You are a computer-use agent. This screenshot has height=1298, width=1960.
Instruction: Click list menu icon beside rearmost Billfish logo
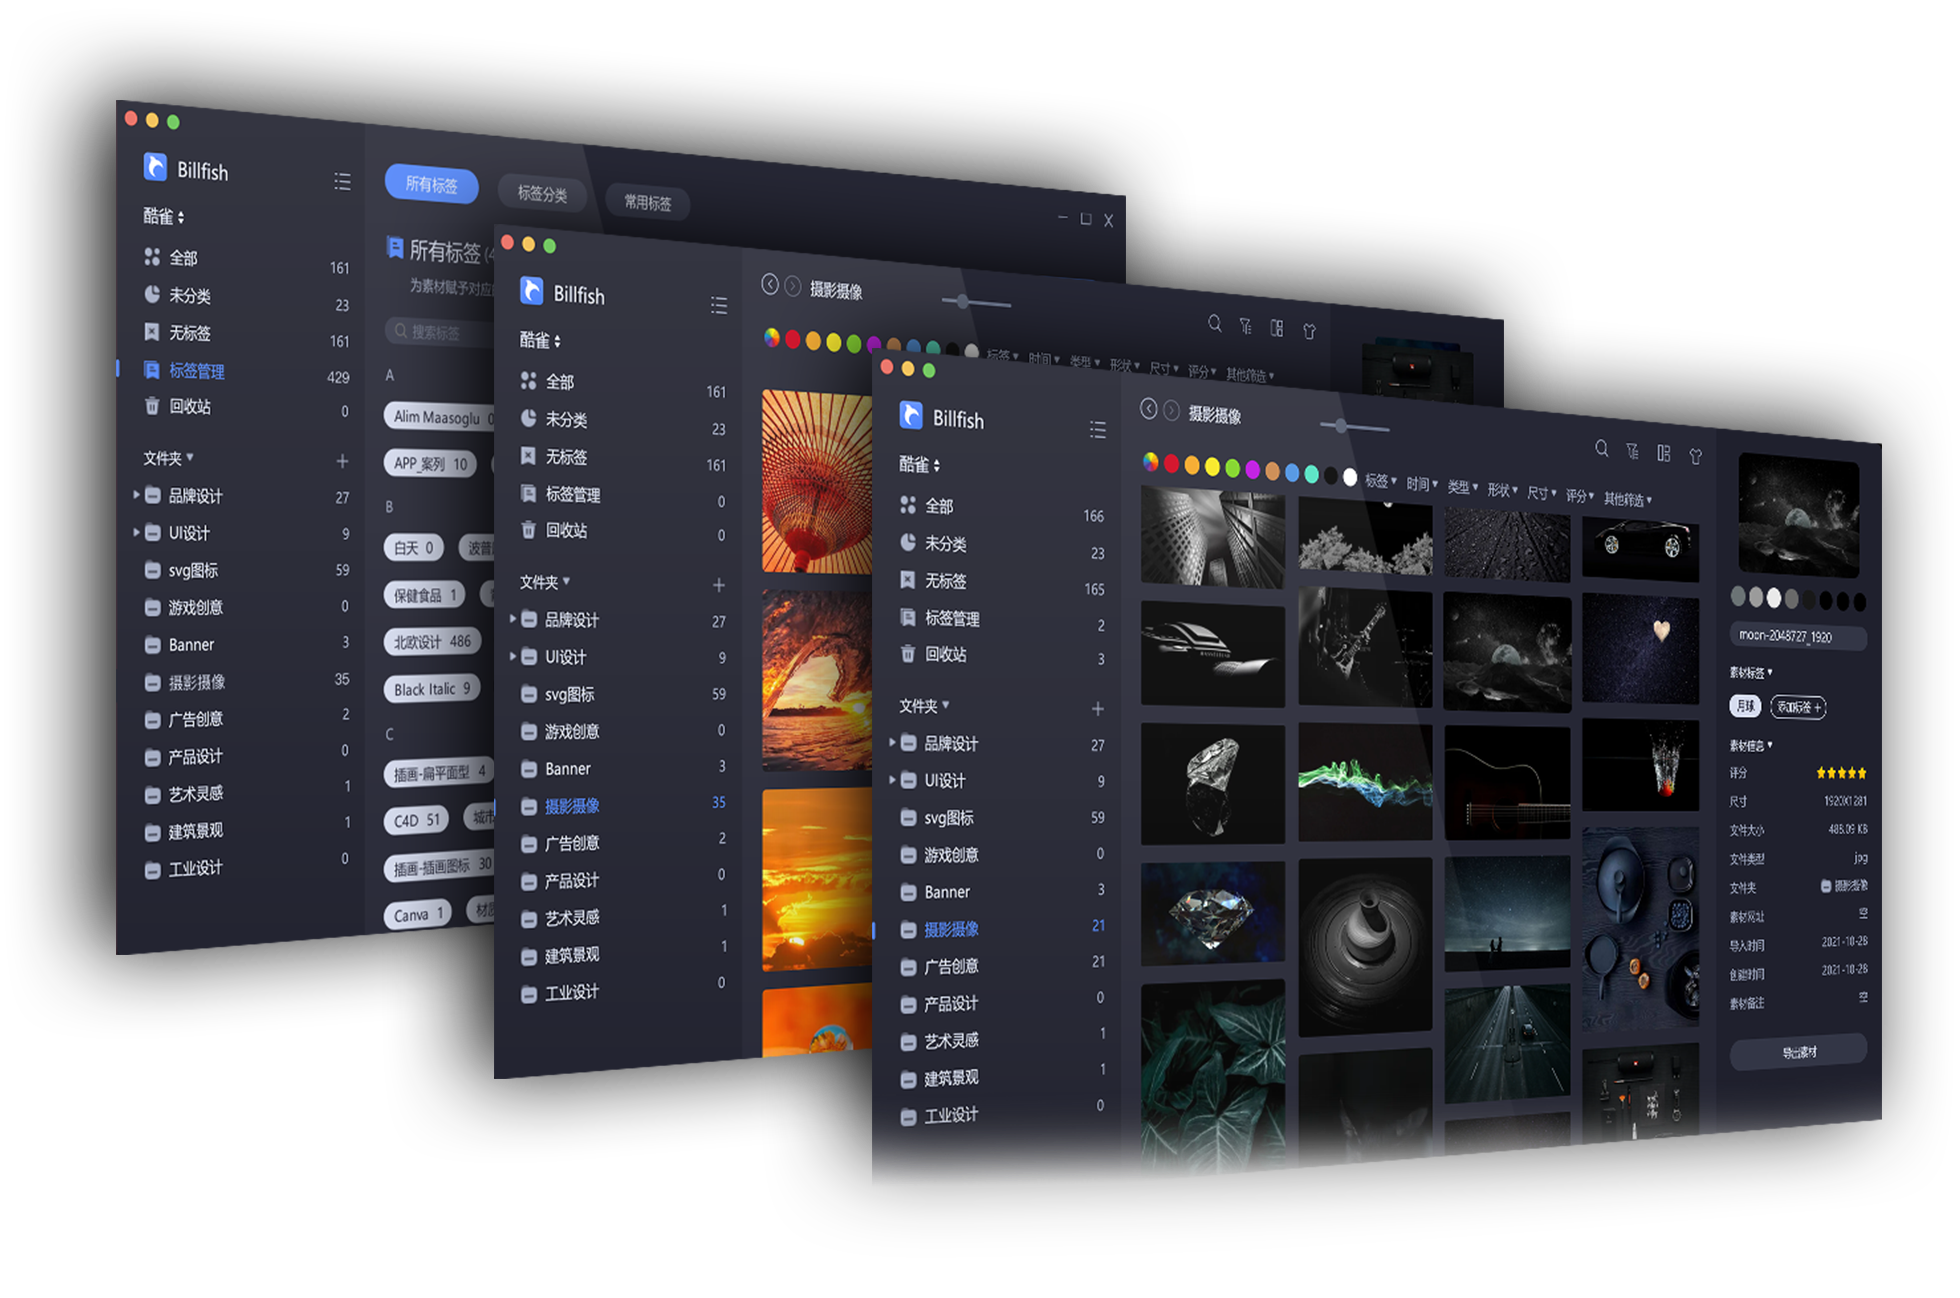(x=342, y=181)
